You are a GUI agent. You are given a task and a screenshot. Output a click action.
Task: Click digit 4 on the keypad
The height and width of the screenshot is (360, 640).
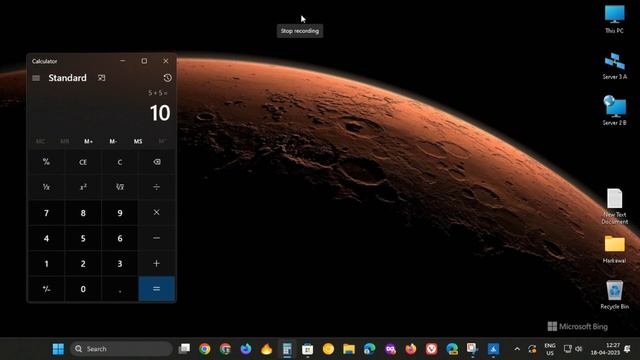click(x=46, y=238)
